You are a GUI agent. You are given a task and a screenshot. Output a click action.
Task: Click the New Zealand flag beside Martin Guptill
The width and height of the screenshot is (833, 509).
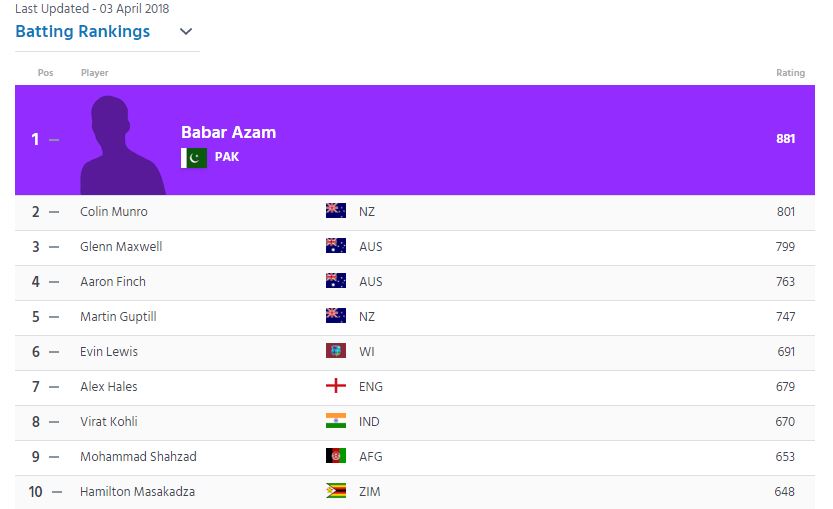click(336, 316)
